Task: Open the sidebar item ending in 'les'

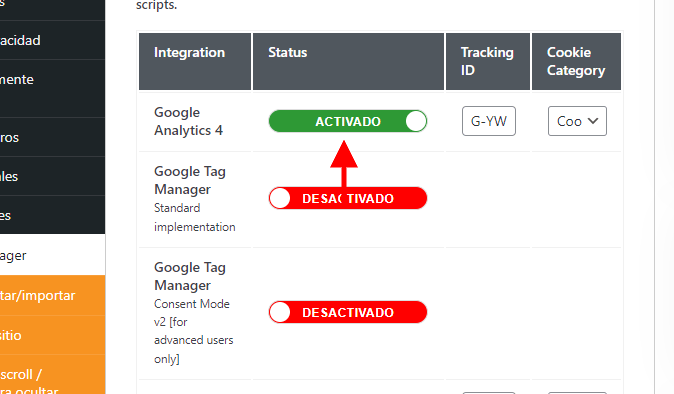Action: tap(52, 176)
